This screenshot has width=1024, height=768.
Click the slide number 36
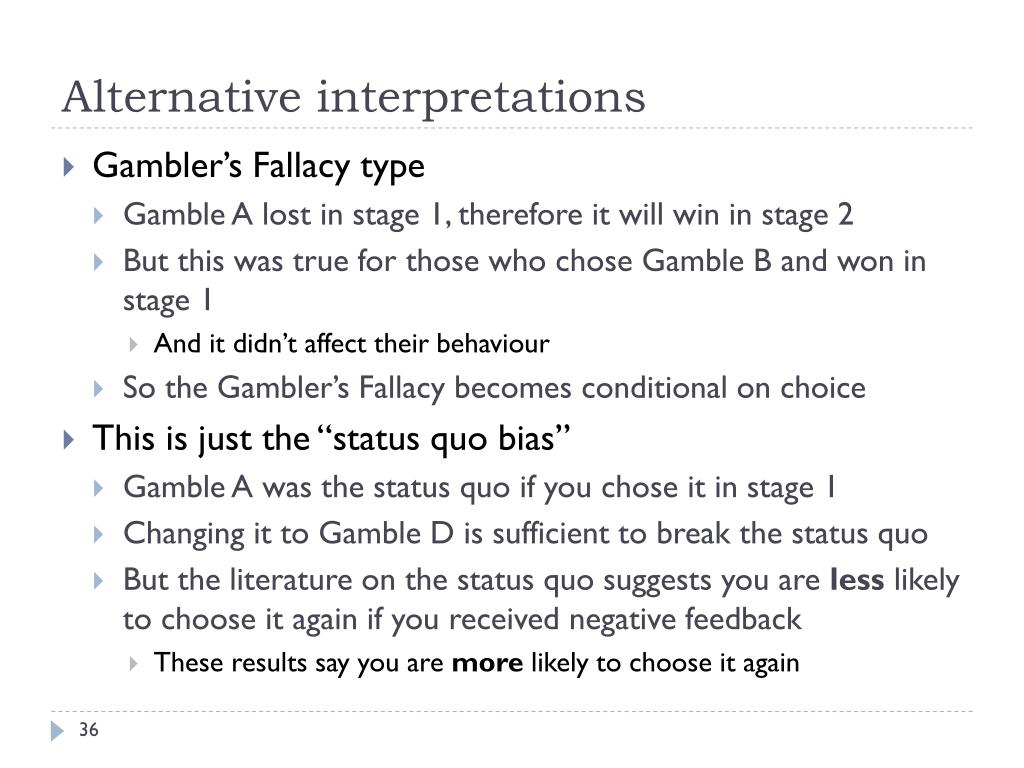pyautogui.click(x=89, y=729)
